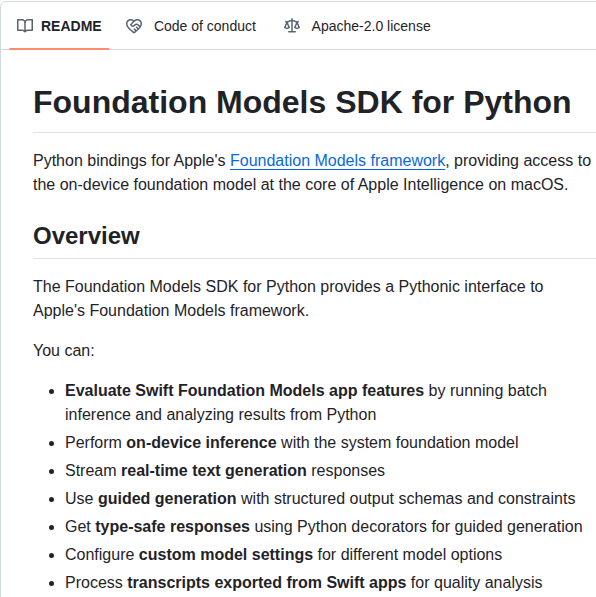Click the Overview heading

86,236
